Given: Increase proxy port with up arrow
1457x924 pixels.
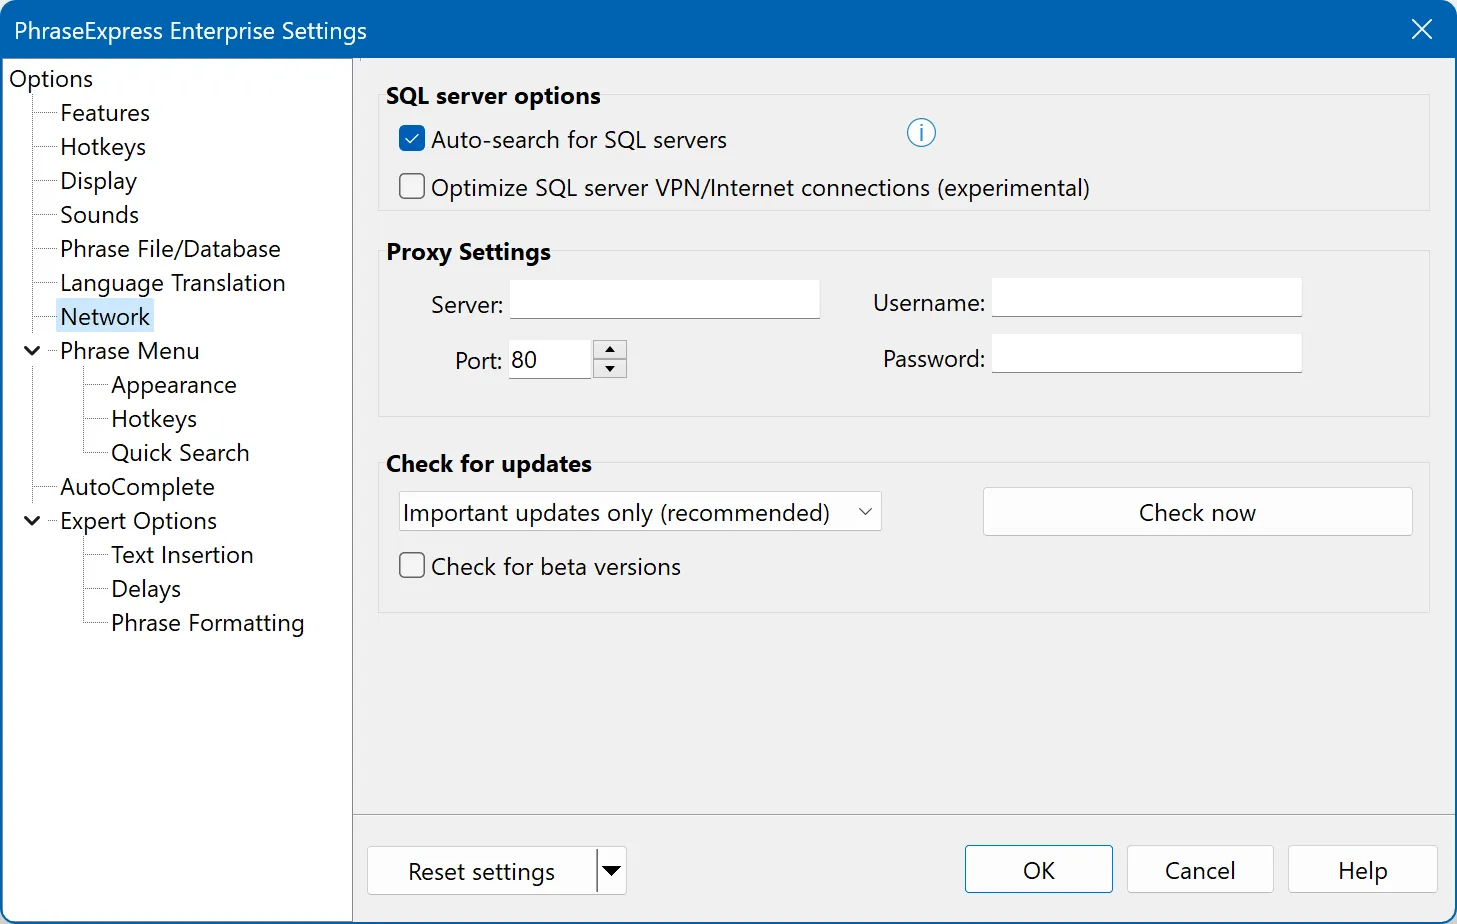Looking at the screenshot, I should [609, 350].
